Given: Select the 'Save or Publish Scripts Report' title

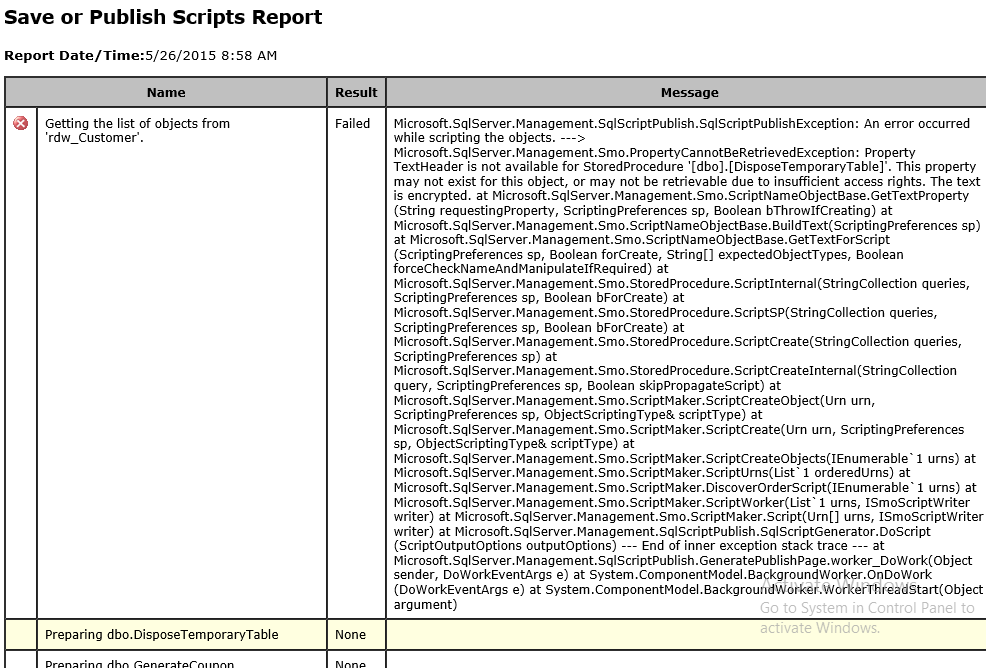Looking at the screenshot, I should [163, 17].
